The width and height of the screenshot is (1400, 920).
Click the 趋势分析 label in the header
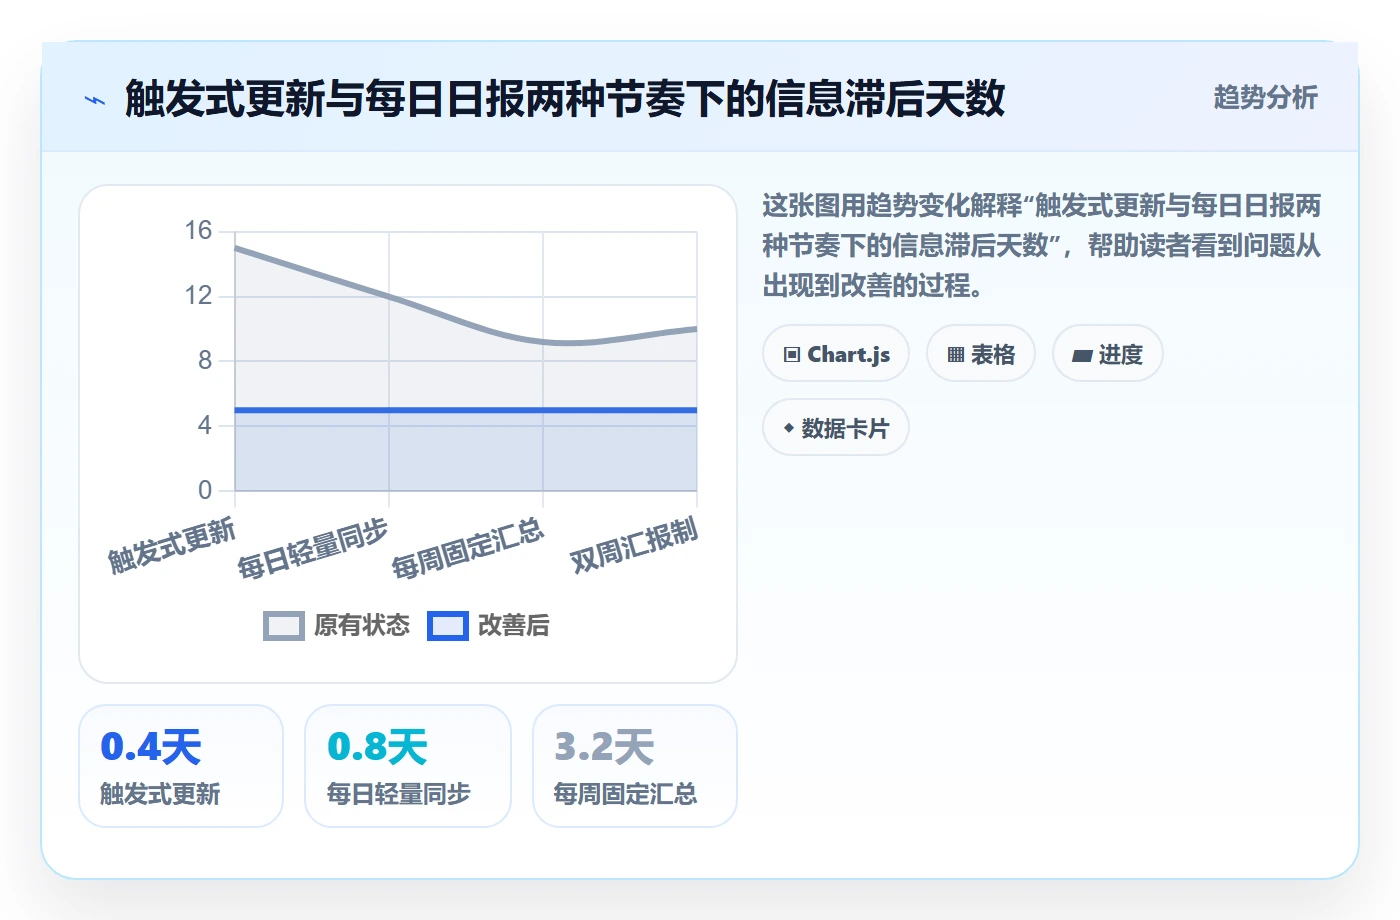[1266, 97]
